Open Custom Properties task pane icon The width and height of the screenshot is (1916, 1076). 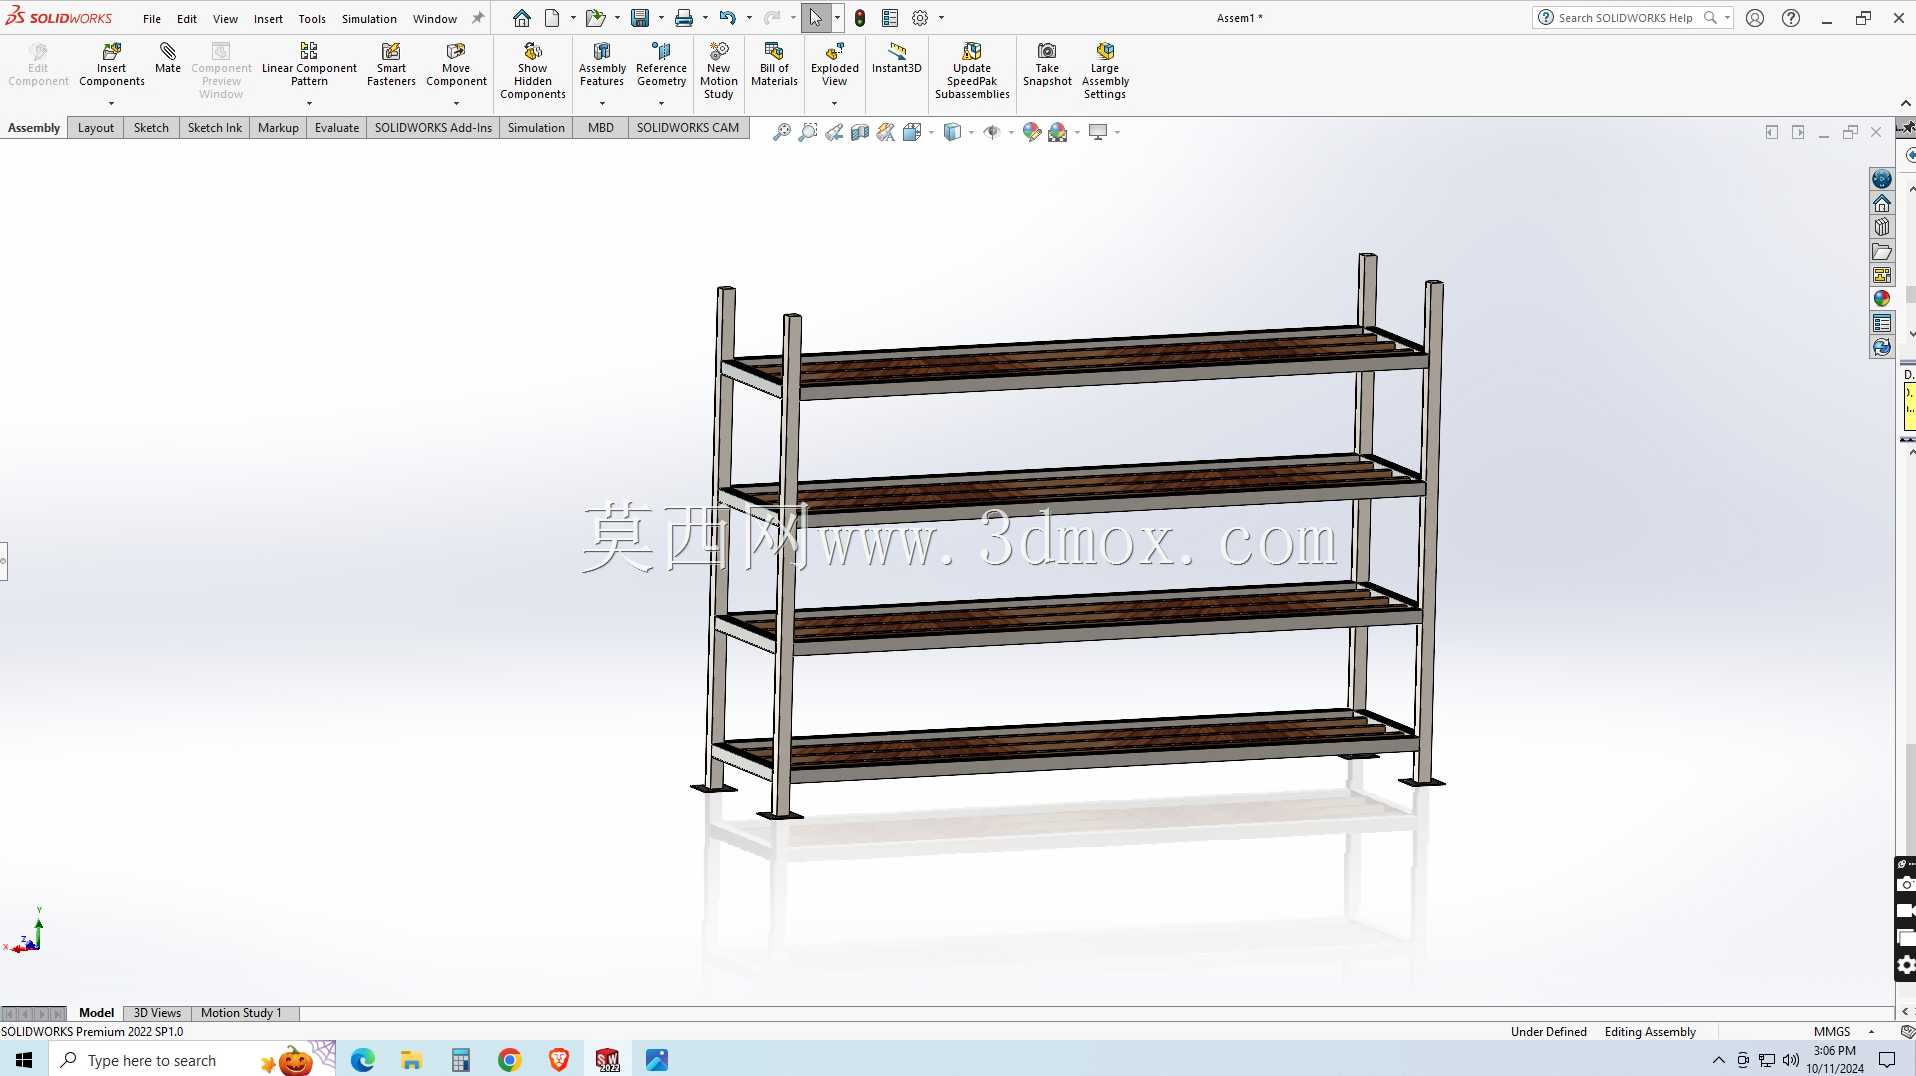pos(1882,323)
